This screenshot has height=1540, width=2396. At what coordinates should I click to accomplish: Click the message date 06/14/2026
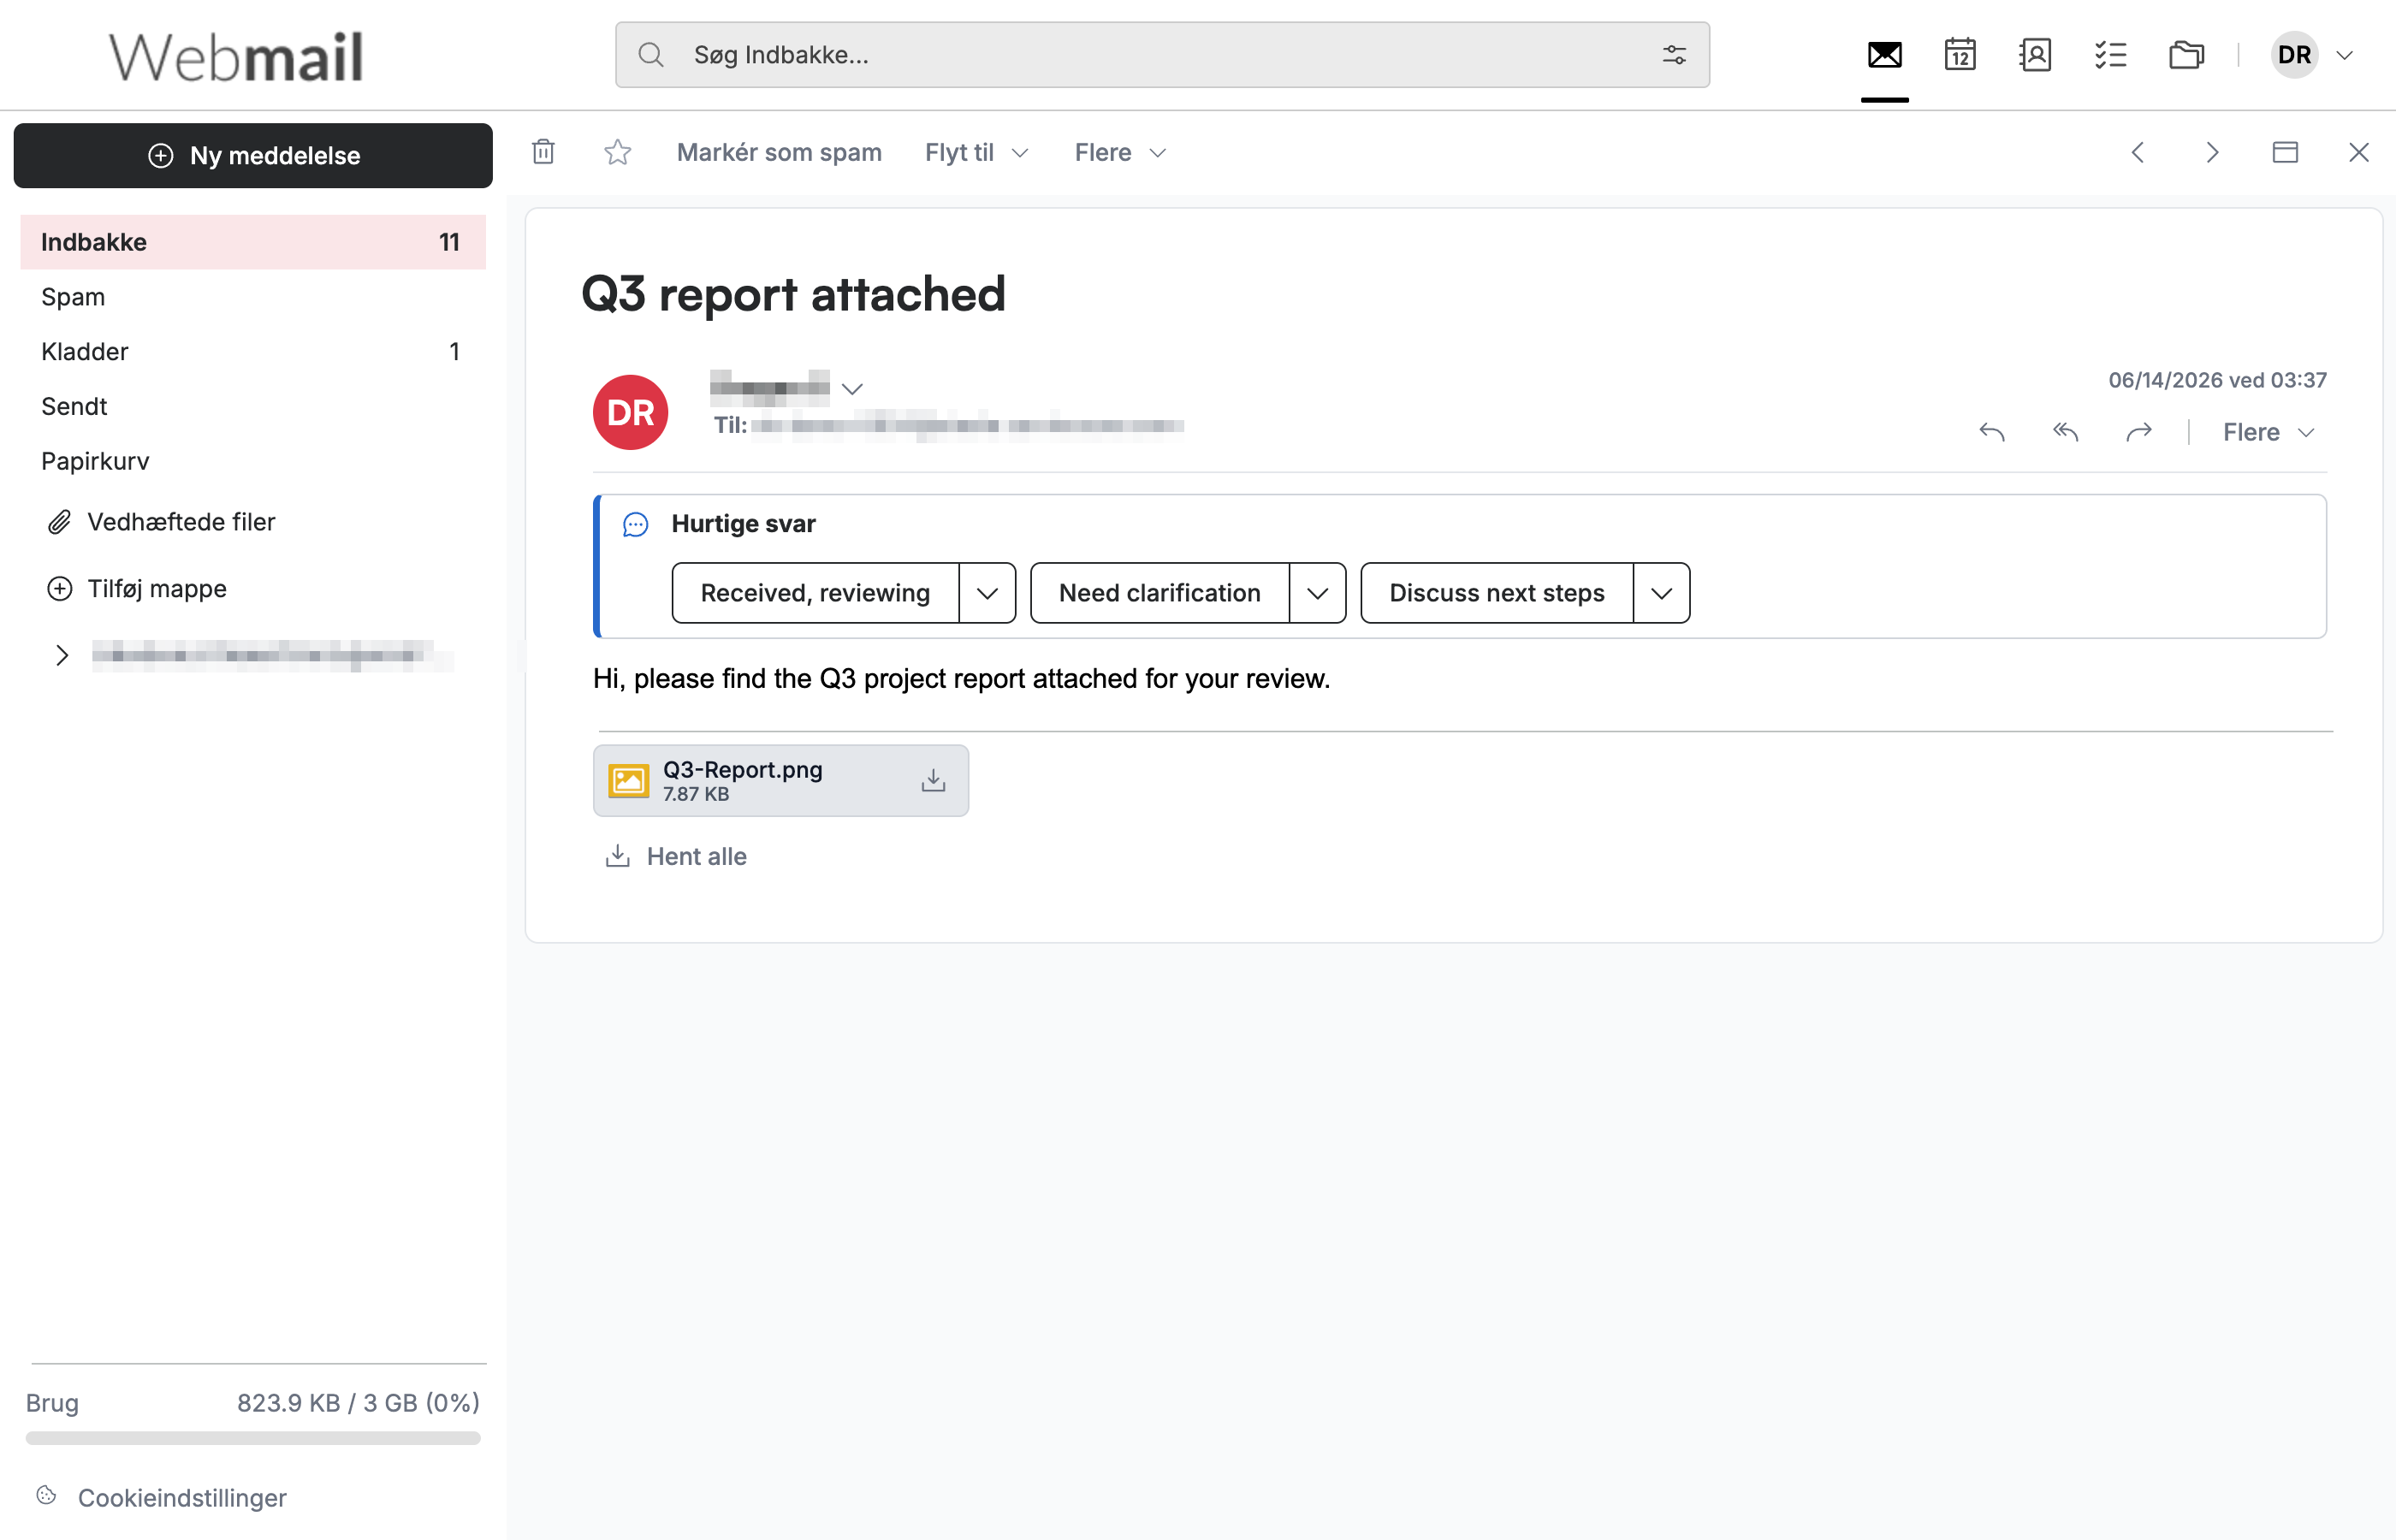pos(2217,380)
